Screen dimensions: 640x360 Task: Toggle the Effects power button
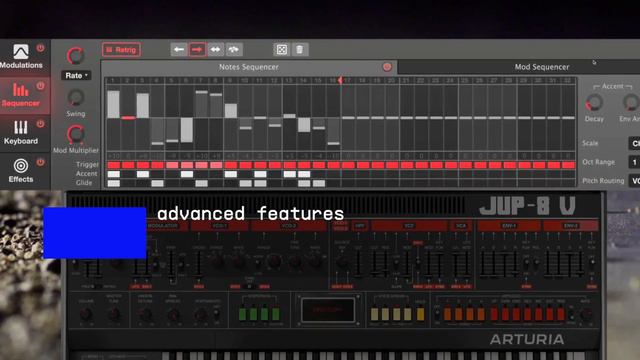point(40,162)
